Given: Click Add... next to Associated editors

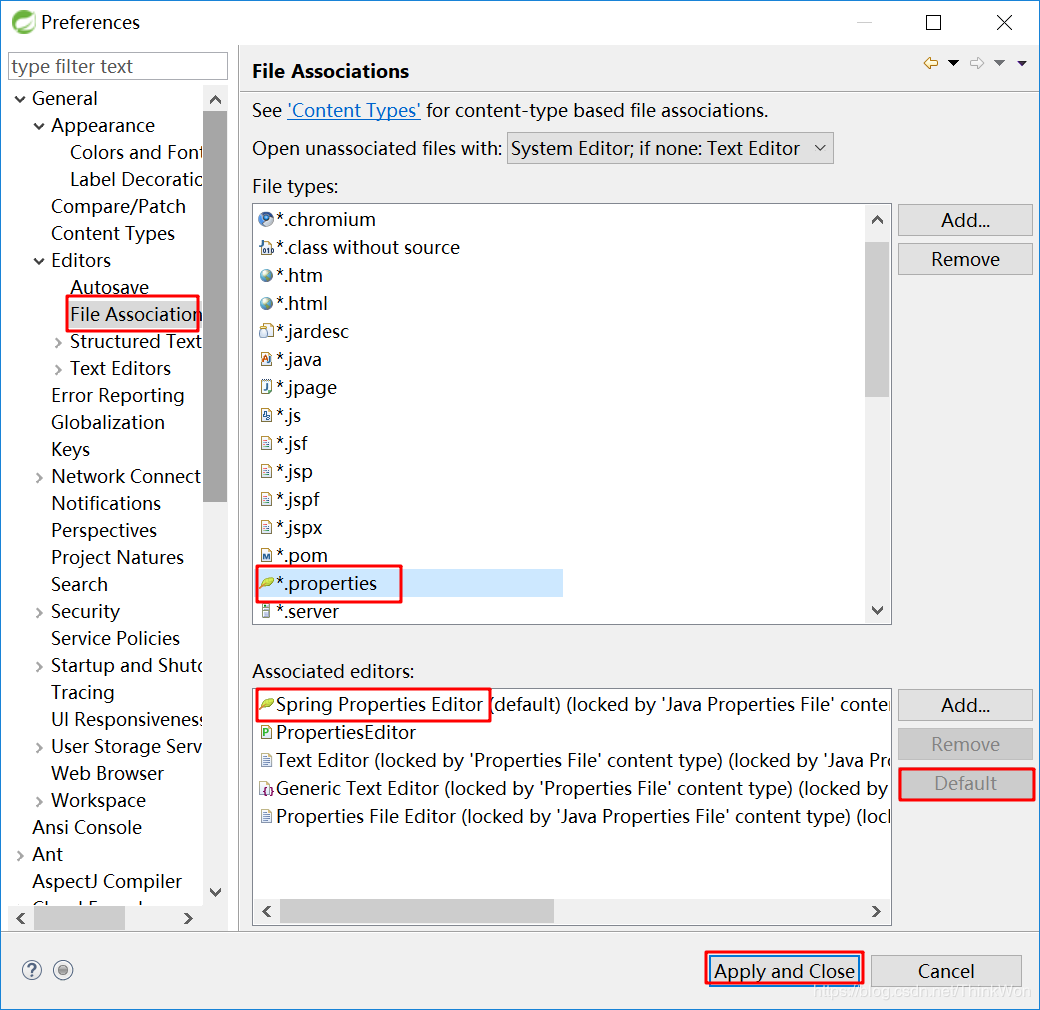Looking at the screenshot, I should pos(965,705).
